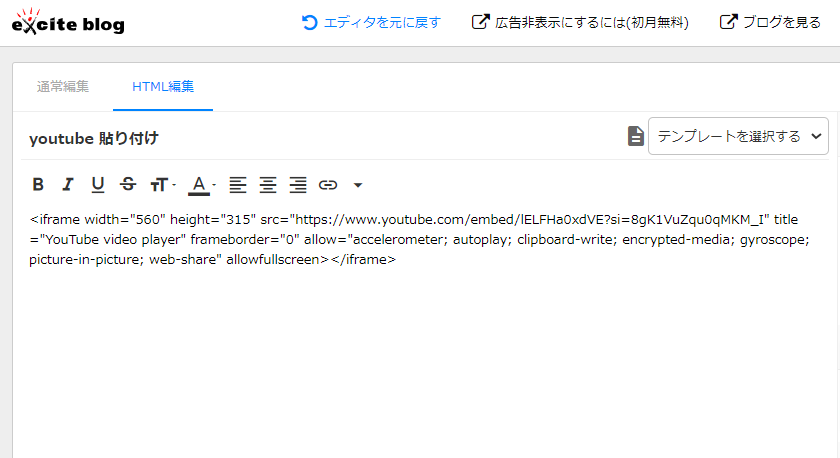Align text right
The width and height of the screenshot is (840, 458).
(x=298, y=185)
